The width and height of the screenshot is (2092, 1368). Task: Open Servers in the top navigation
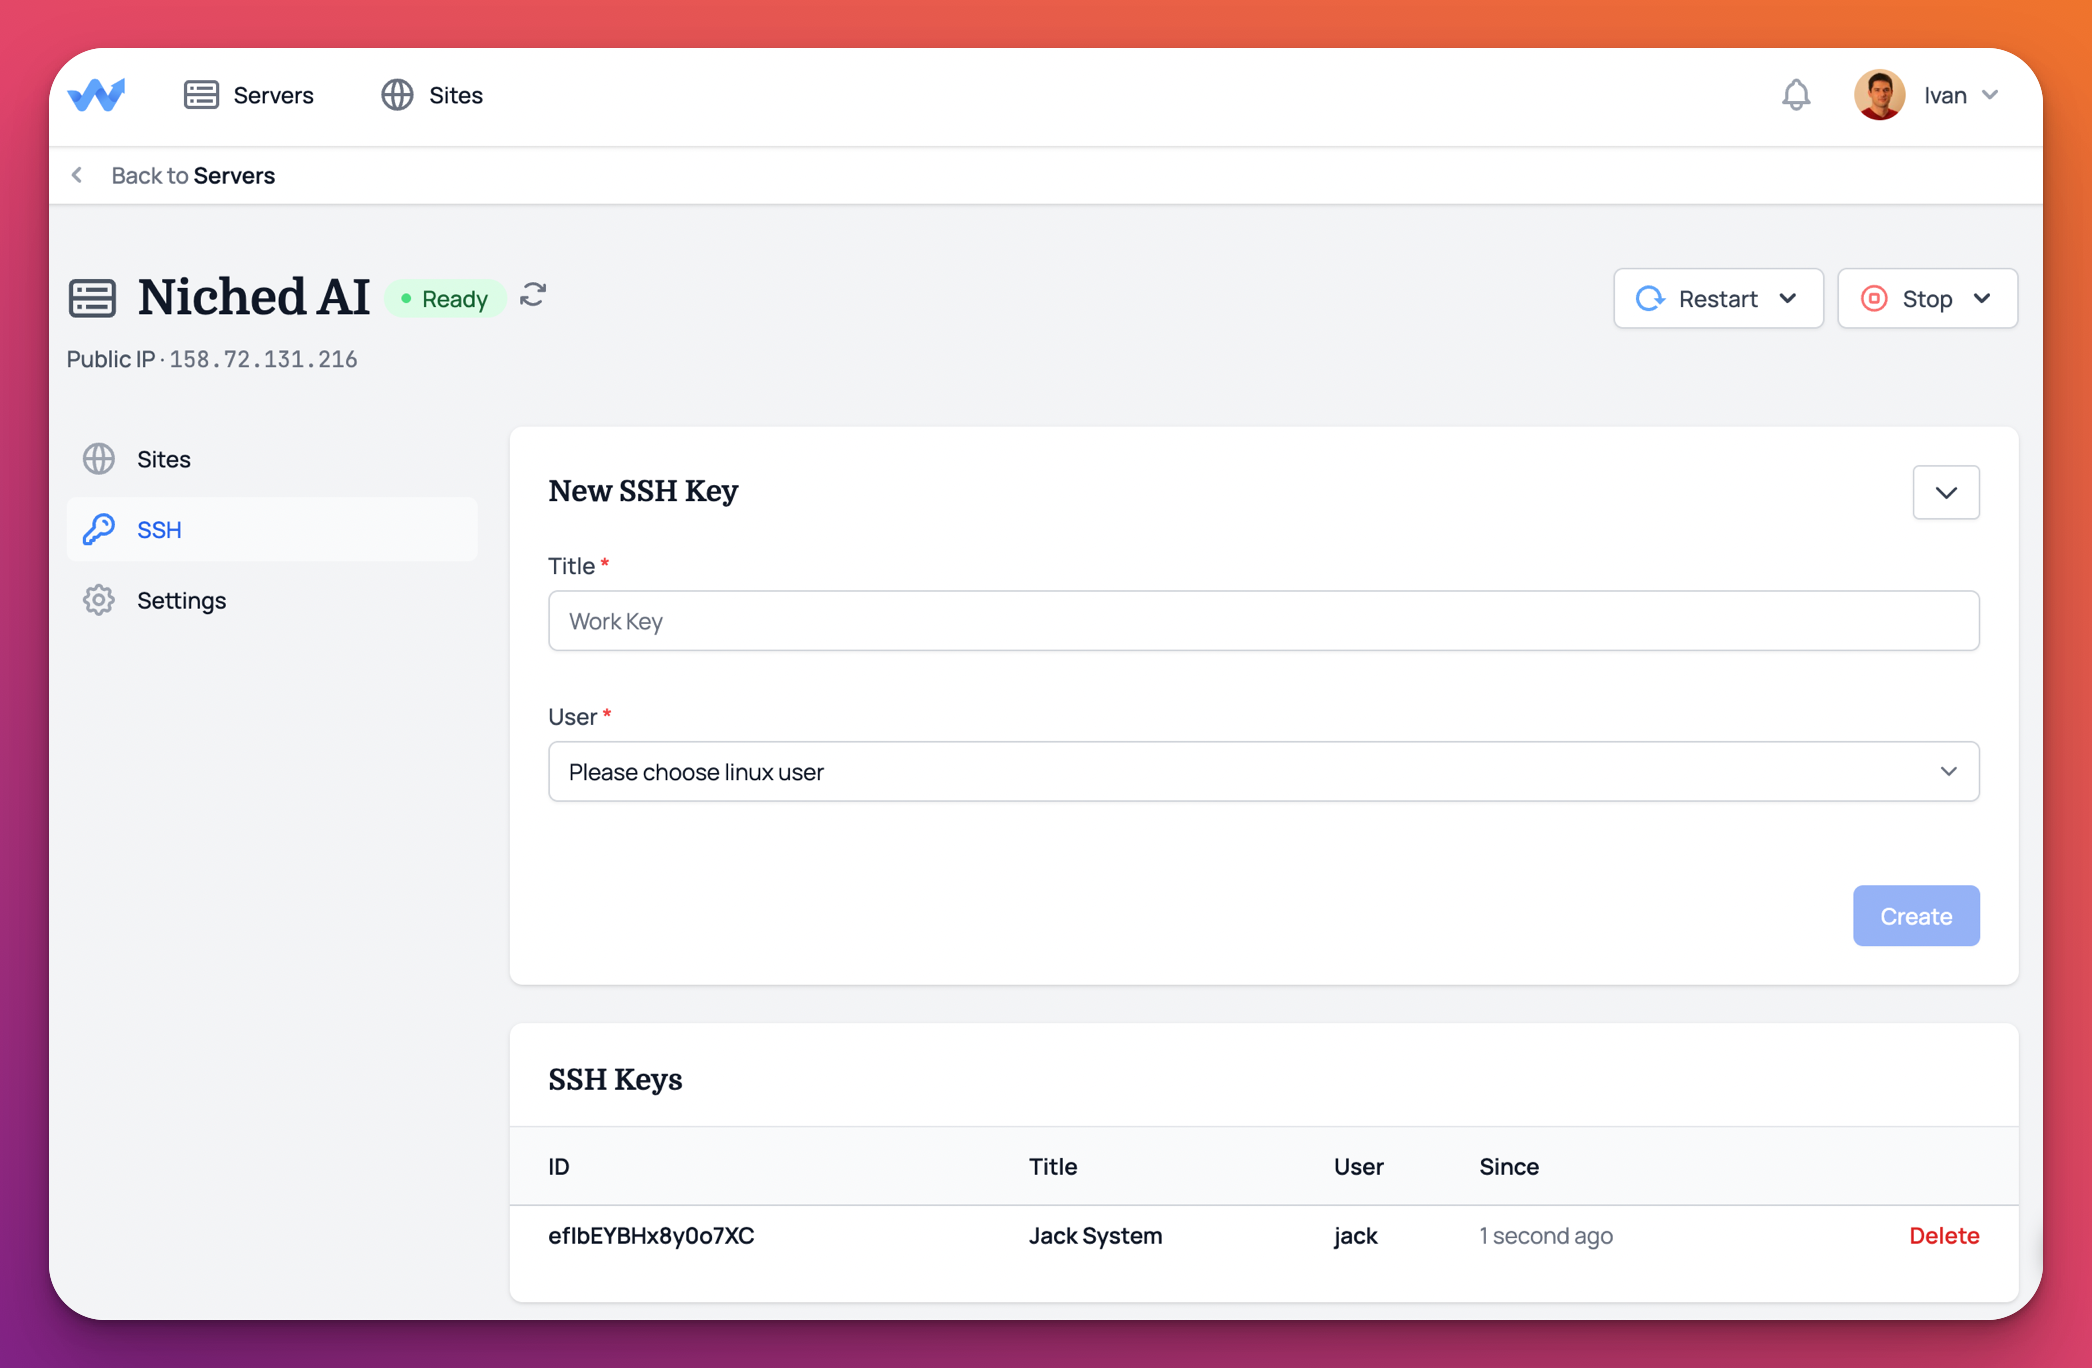[x=249, y=95]
